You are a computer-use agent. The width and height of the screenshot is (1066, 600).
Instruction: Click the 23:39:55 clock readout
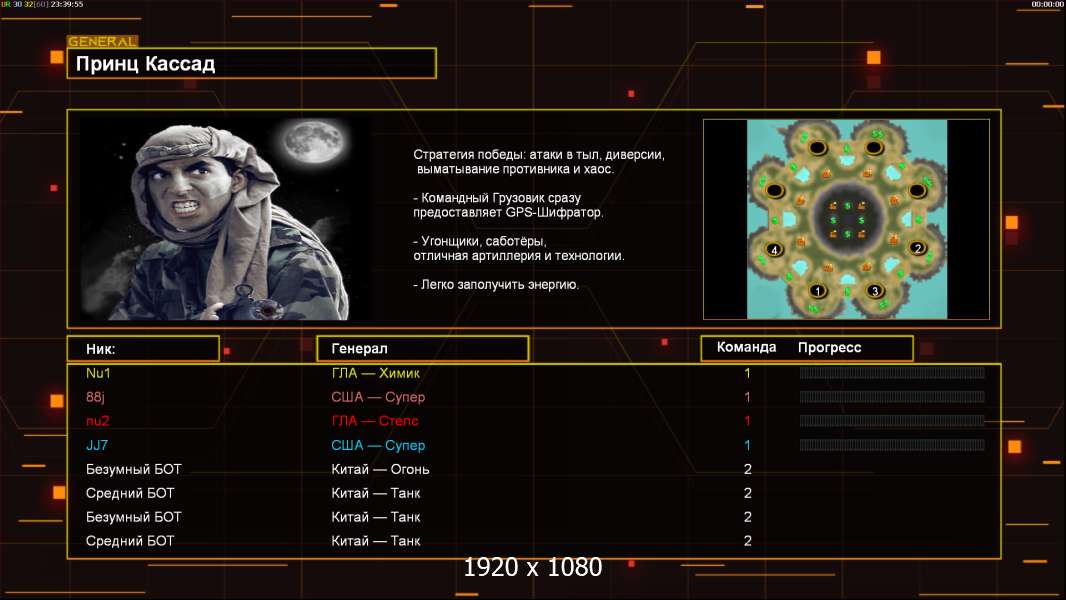tap(67, 4)
